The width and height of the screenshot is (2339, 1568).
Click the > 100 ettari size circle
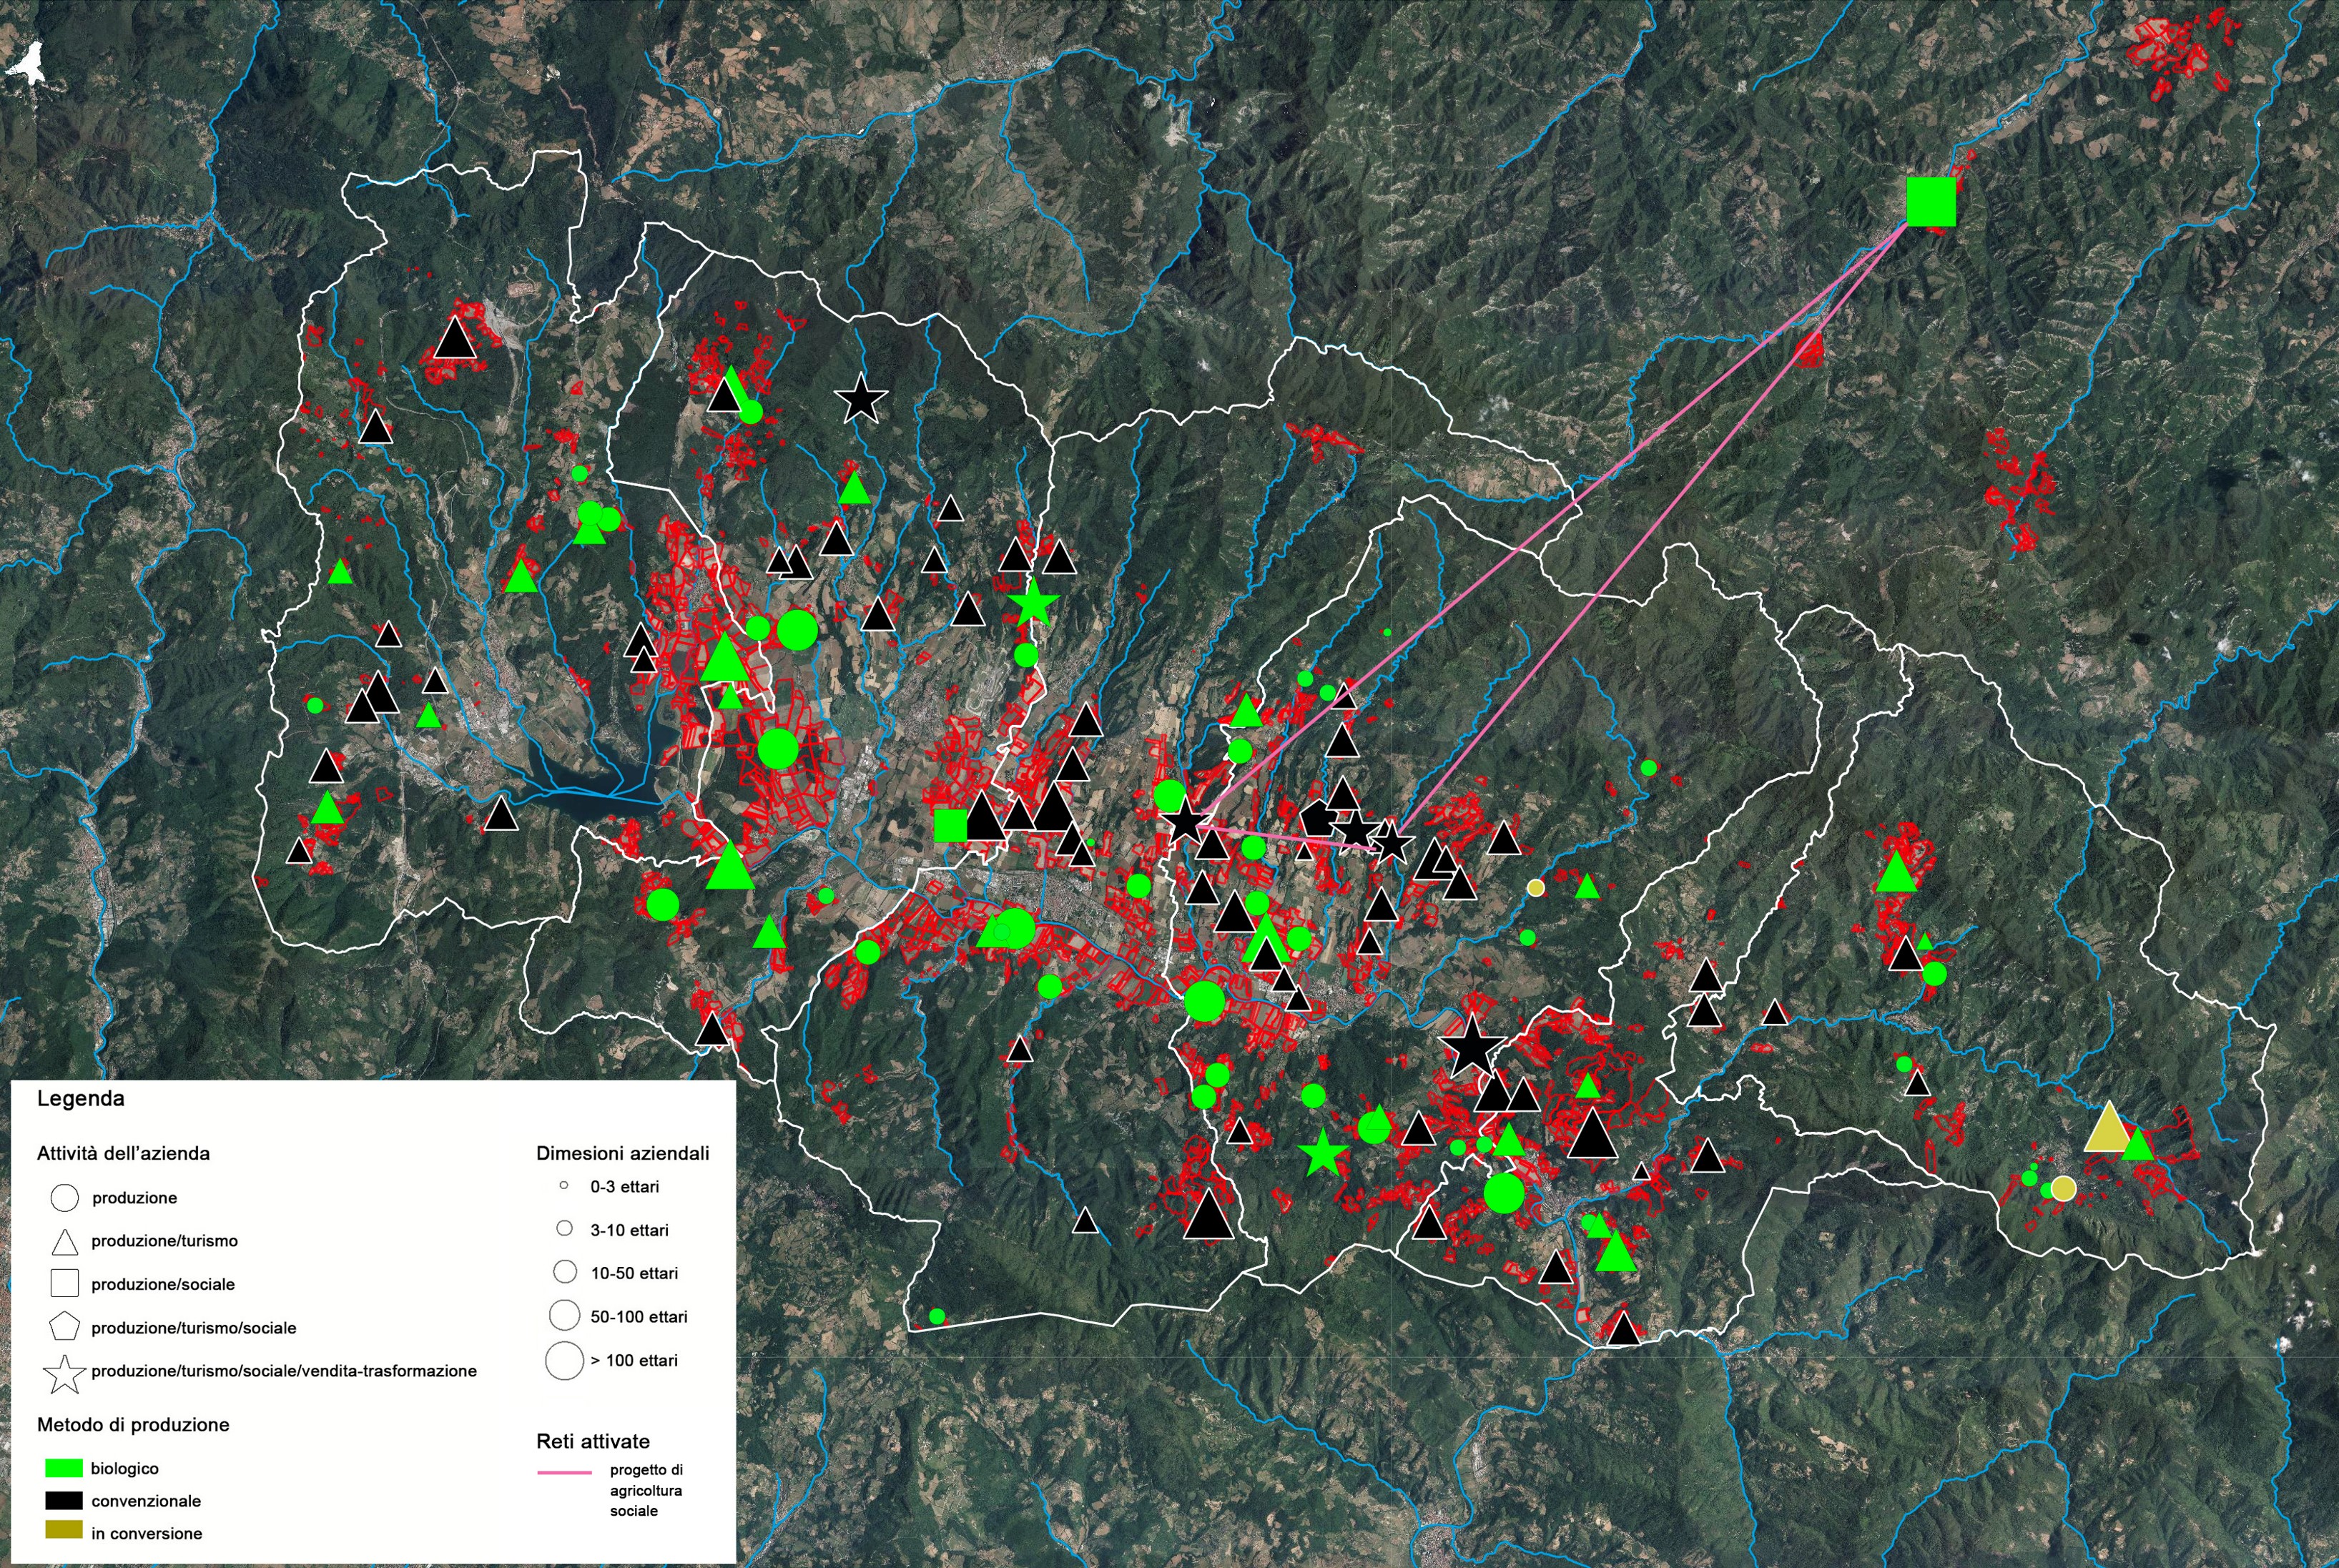pyautogui.click(x=565, y=1360)
